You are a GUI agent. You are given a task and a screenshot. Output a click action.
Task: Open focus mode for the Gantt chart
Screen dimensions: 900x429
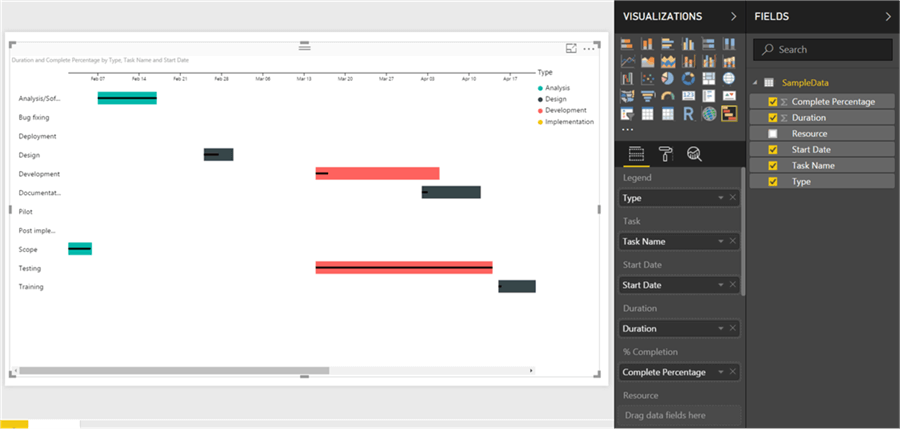point(571,49)
